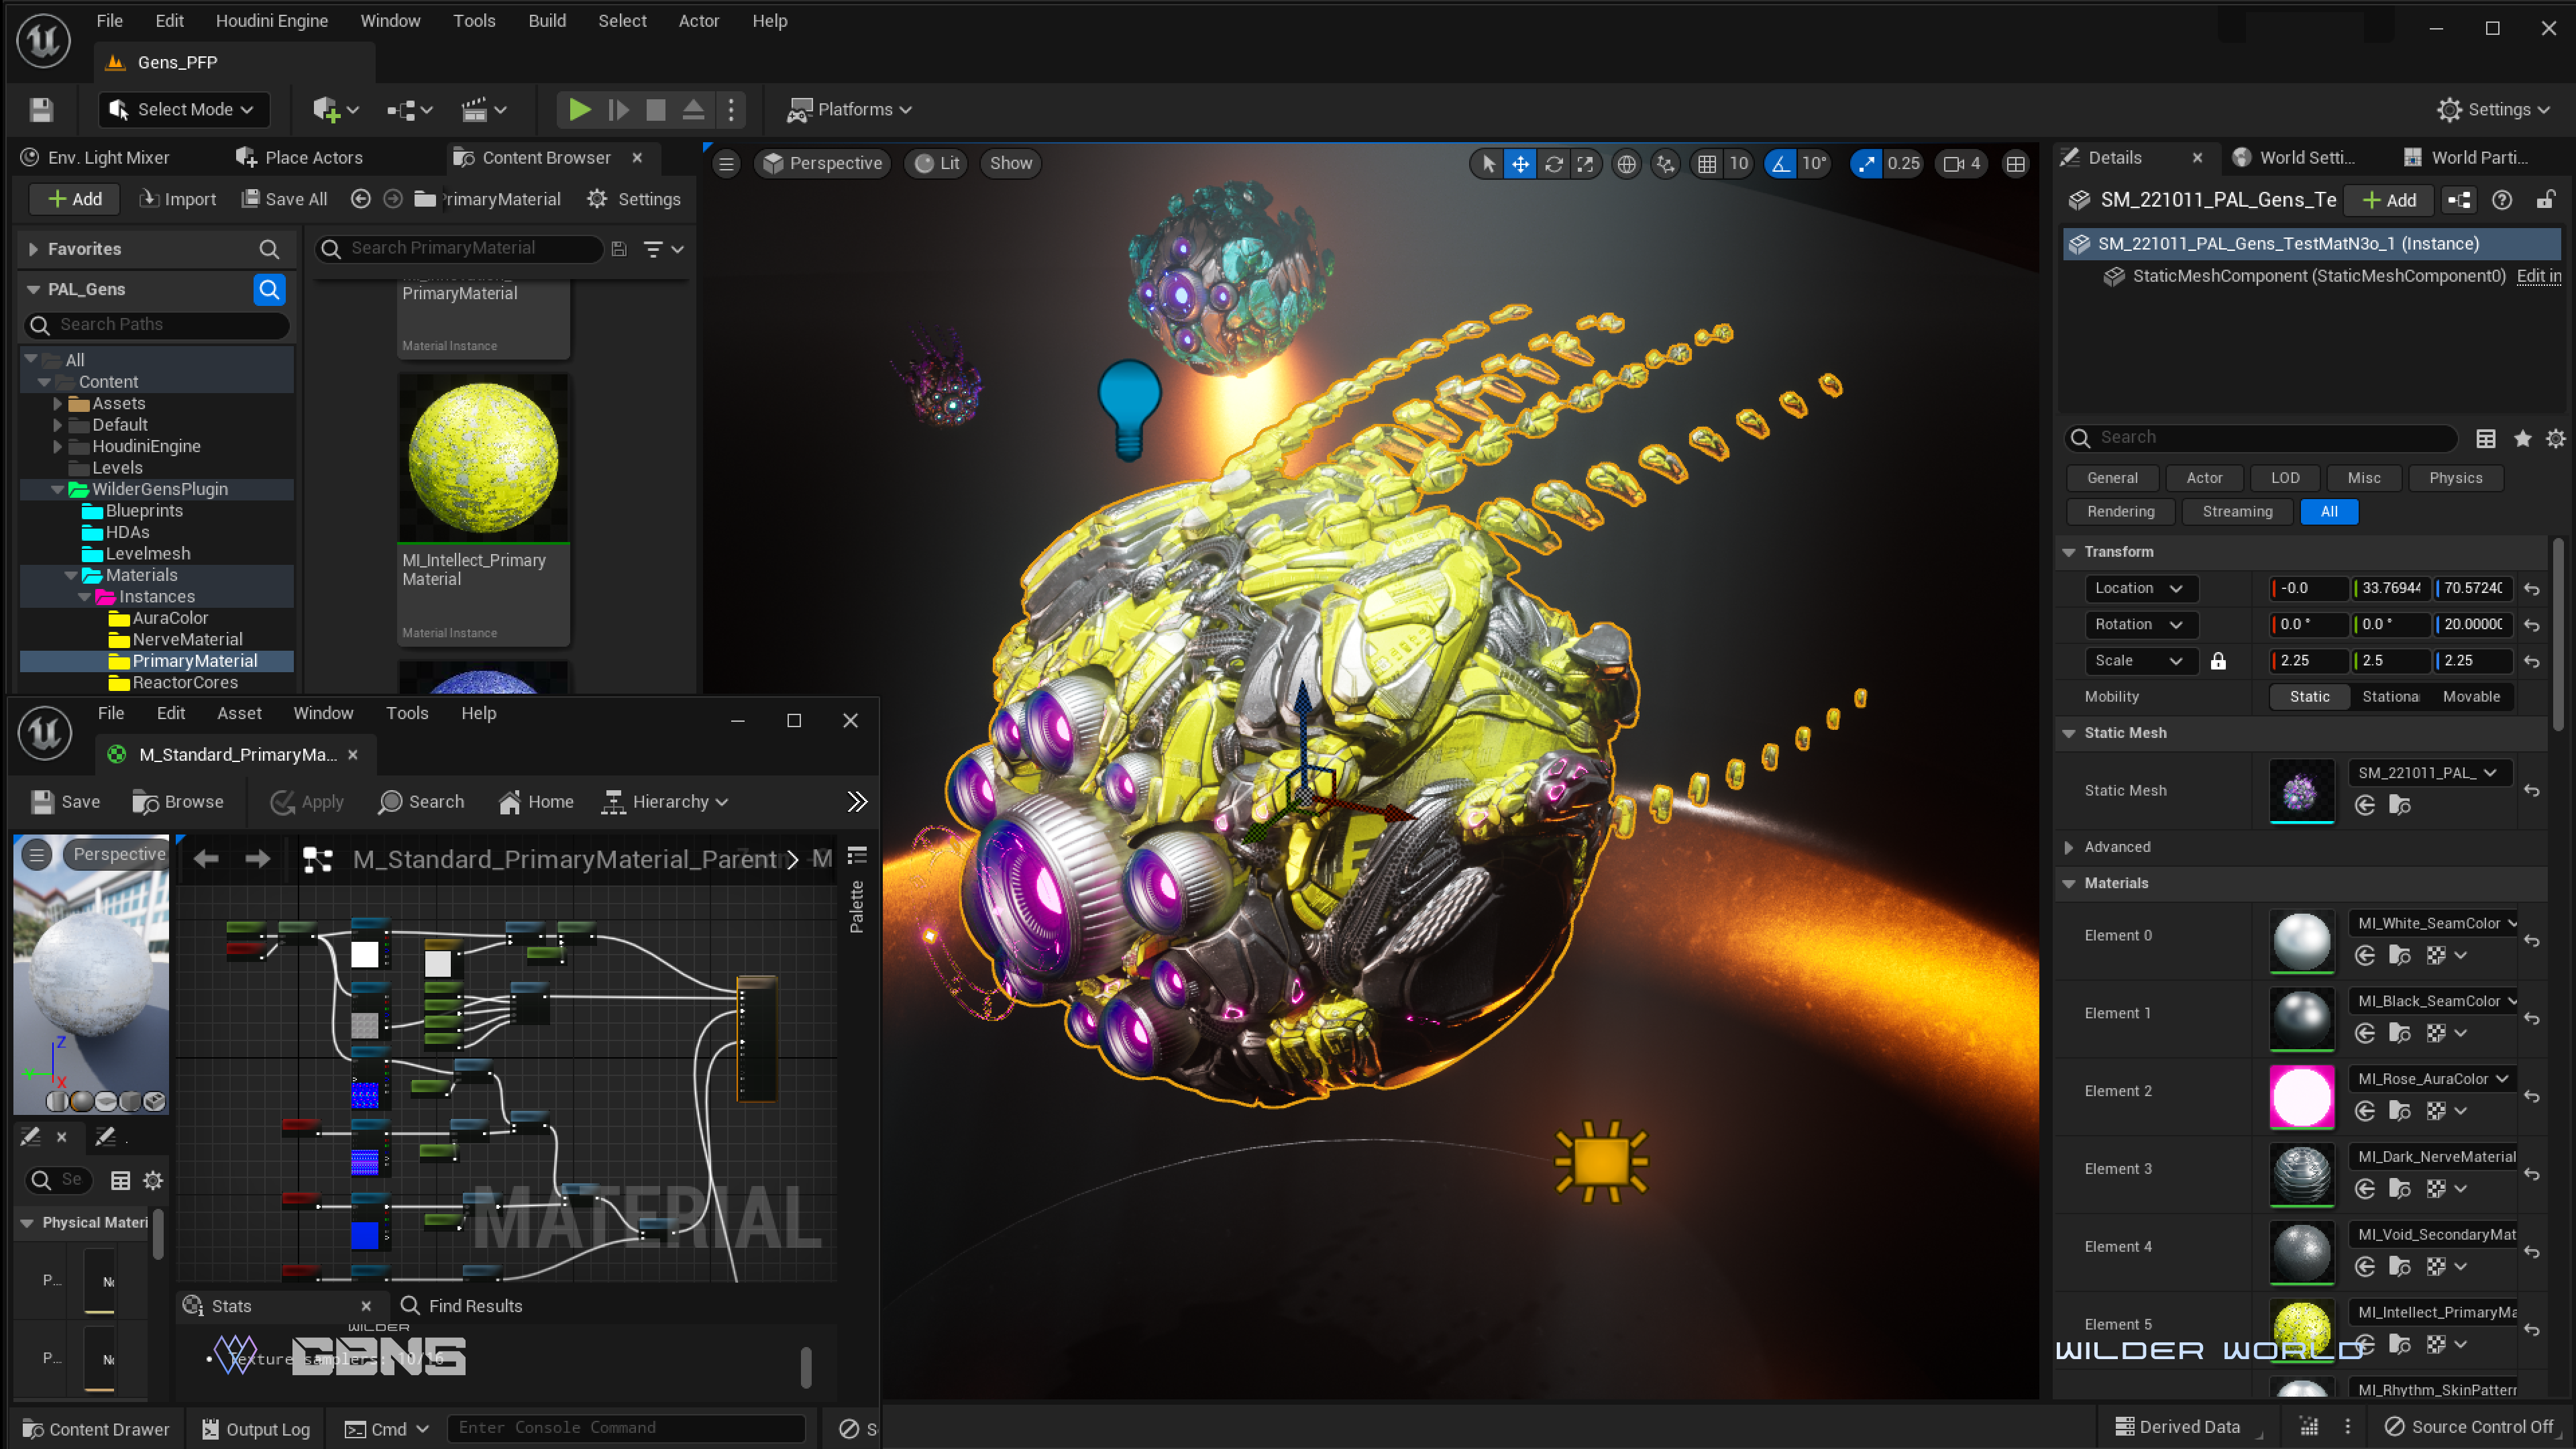
Task: Select the rotate transform gizmo tool
Action: click(x=1553, y=164)
